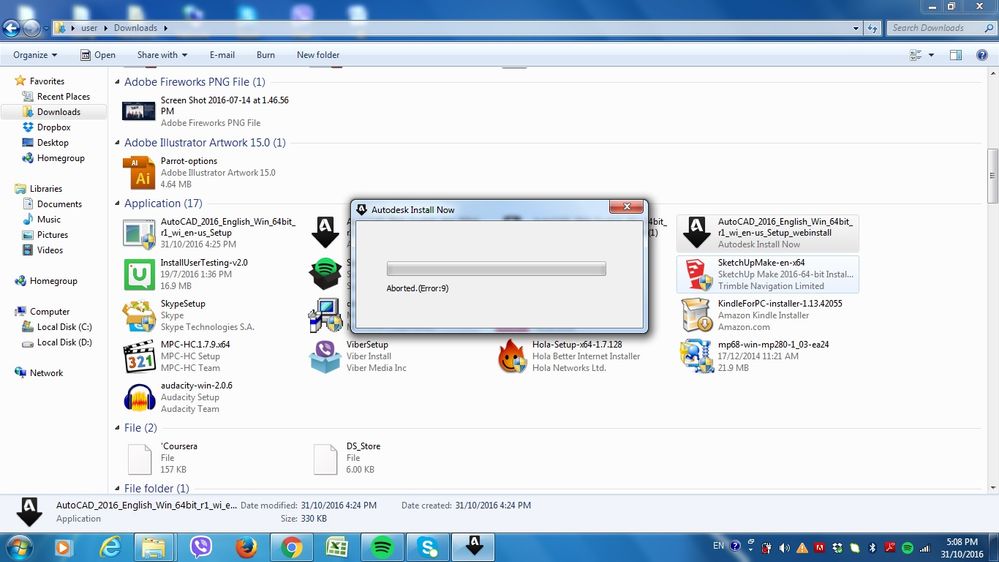Open the Pictures library
This screenshot has width=999, height=562.
tap(52, 234)
